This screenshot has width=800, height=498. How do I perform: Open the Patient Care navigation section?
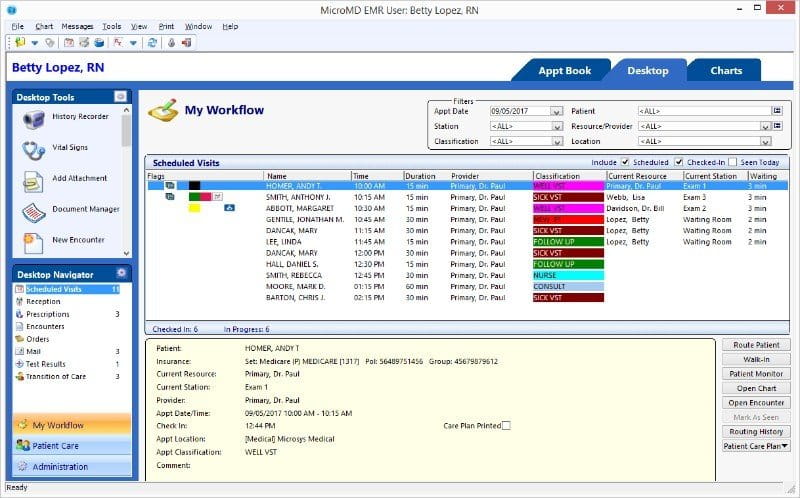point(72,446)
